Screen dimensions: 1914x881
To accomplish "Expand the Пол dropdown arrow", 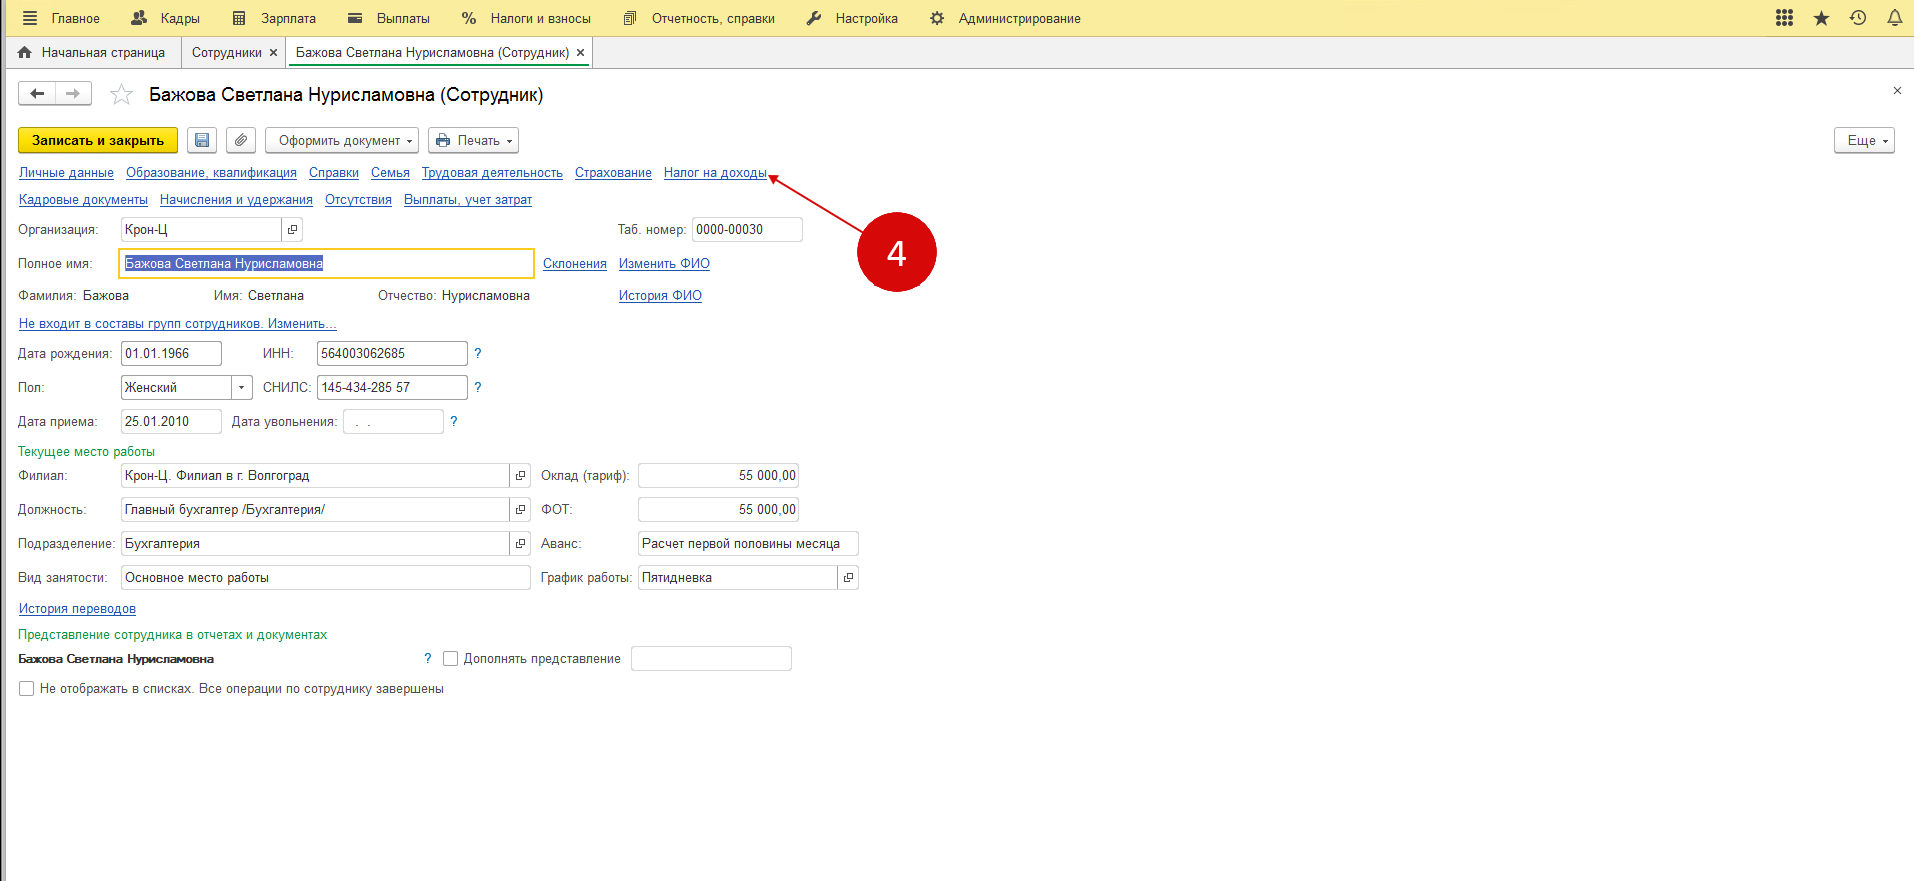I will pos(241,388).
